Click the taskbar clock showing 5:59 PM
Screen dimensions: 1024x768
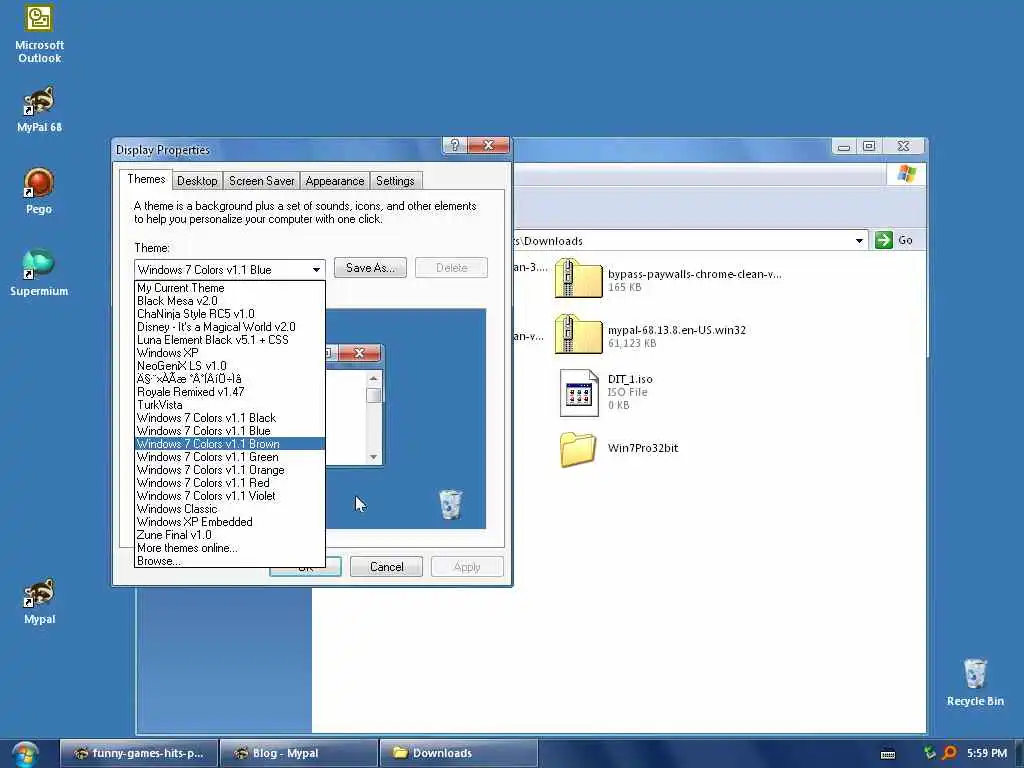click(x=987, y=753)
